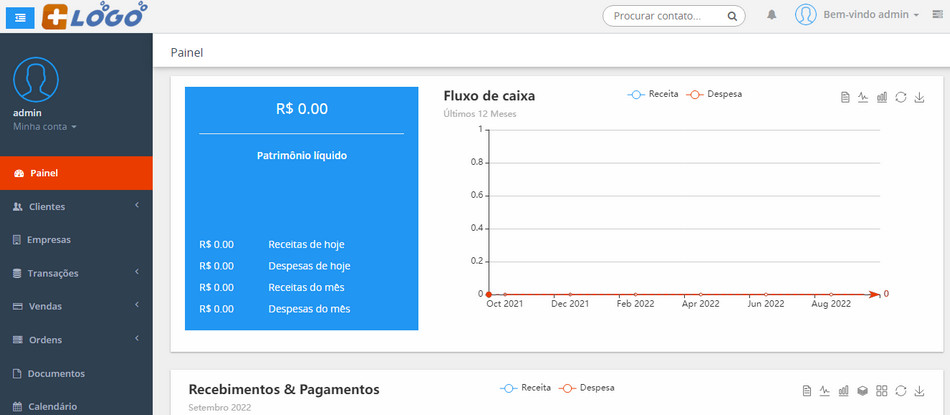Image resolution: width=950 pixels, height=415 pixels.
Task: Click Receitas de hoje label
Action: (307, 245)
